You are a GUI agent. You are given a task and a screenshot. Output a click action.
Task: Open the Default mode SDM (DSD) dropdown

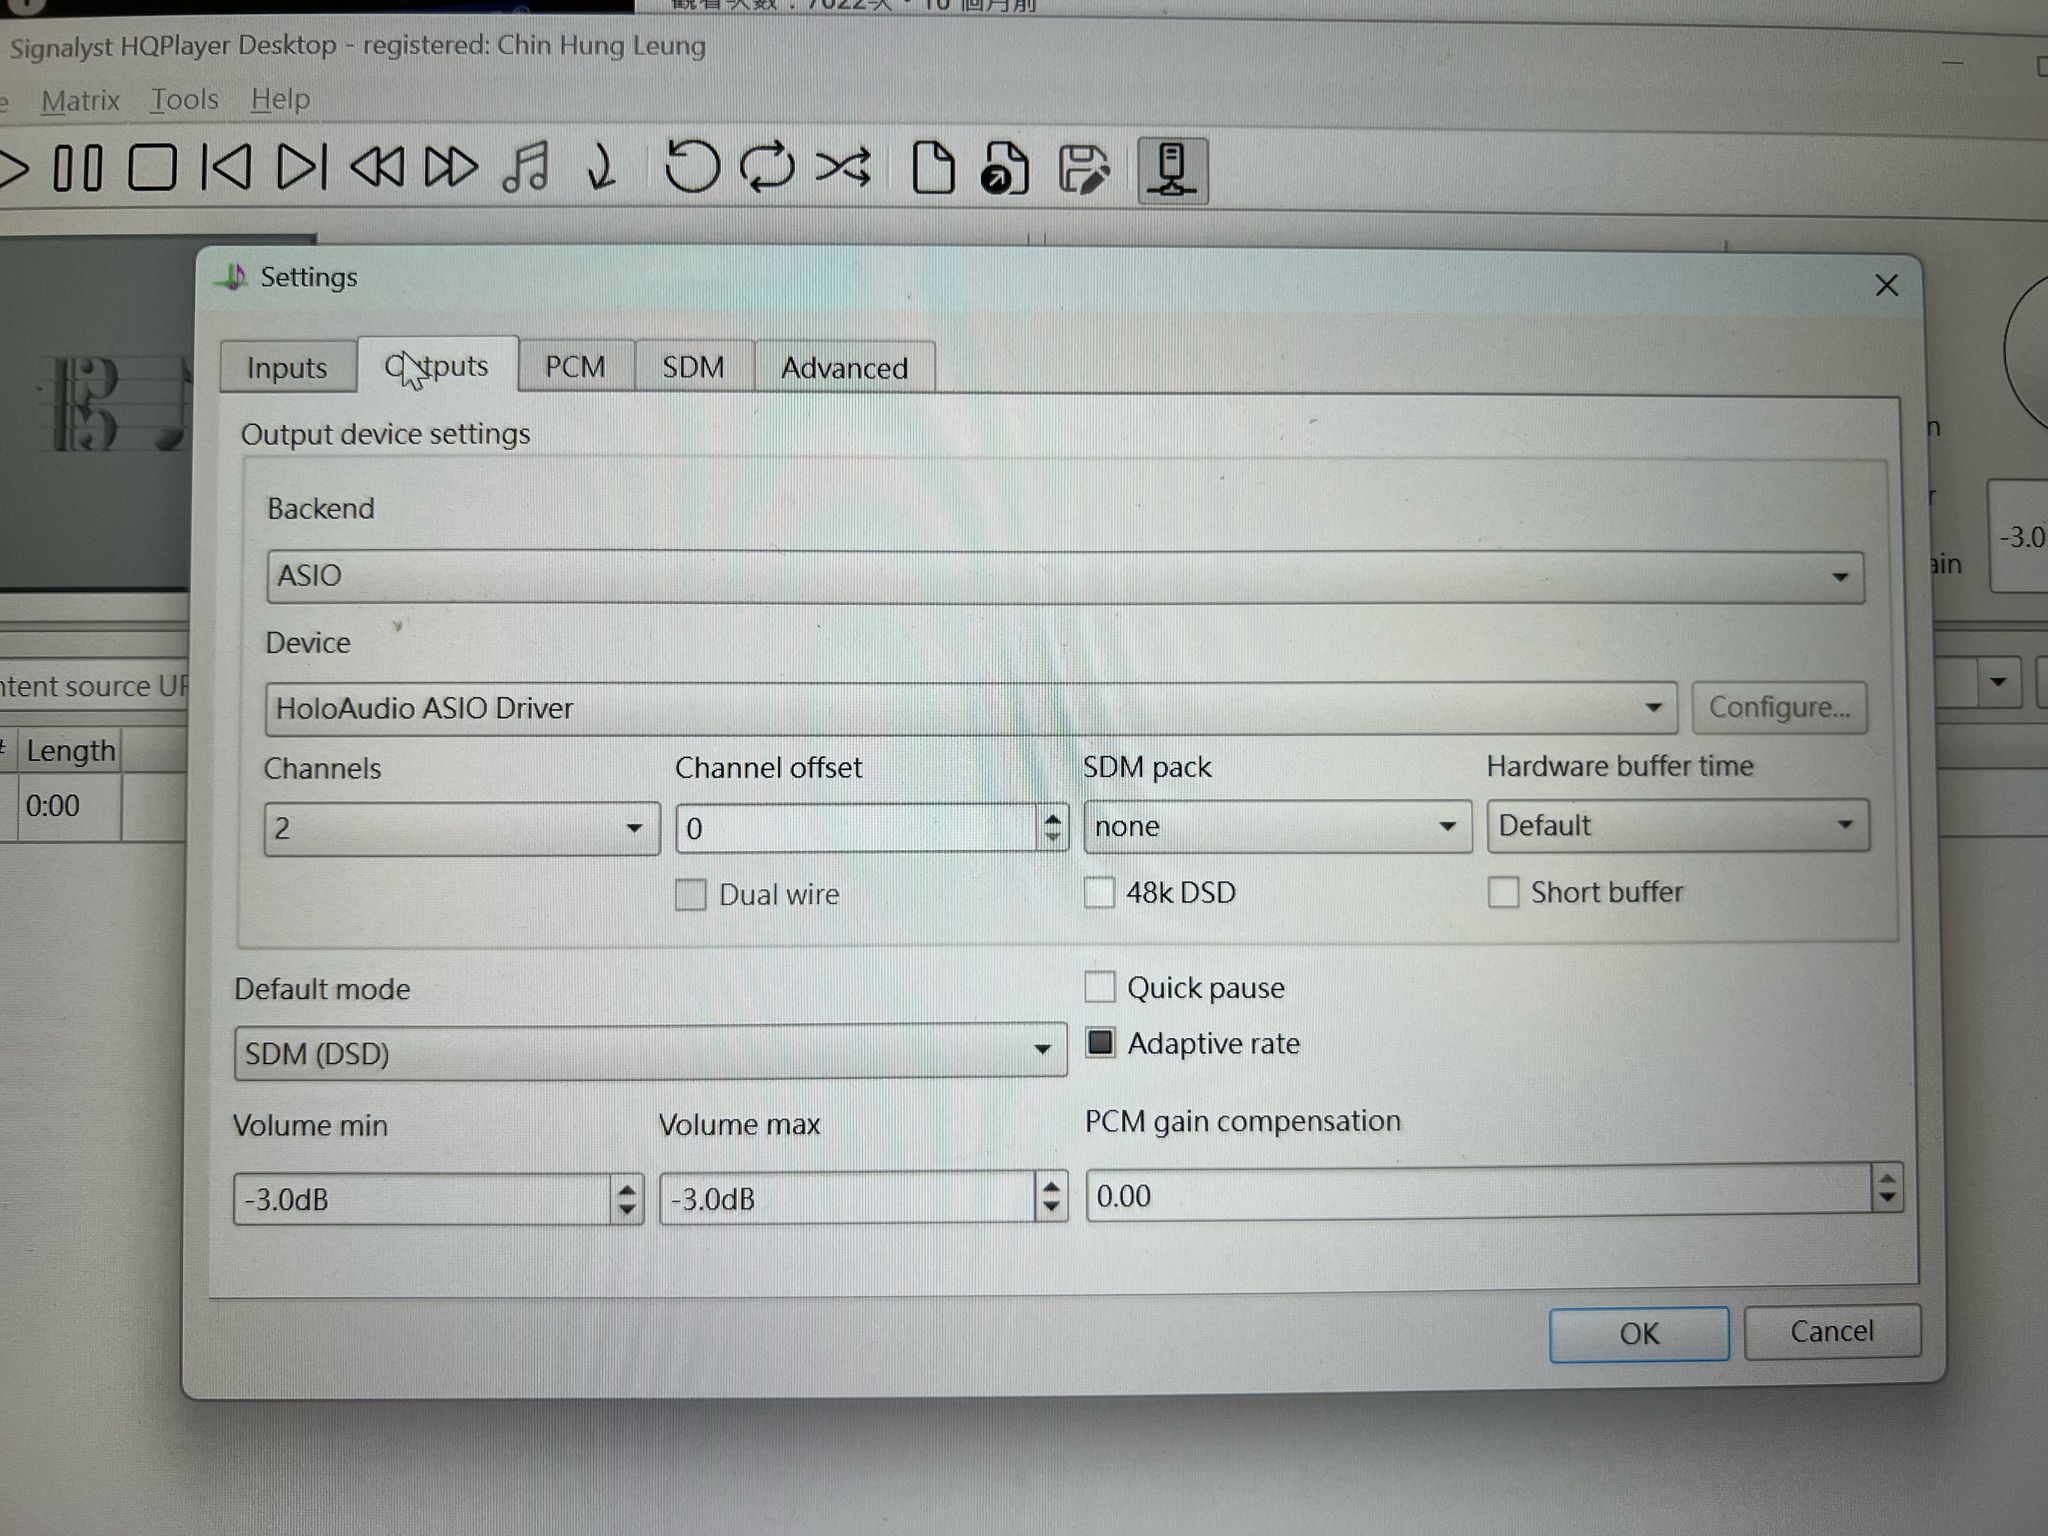click(x=650, y=1052)
